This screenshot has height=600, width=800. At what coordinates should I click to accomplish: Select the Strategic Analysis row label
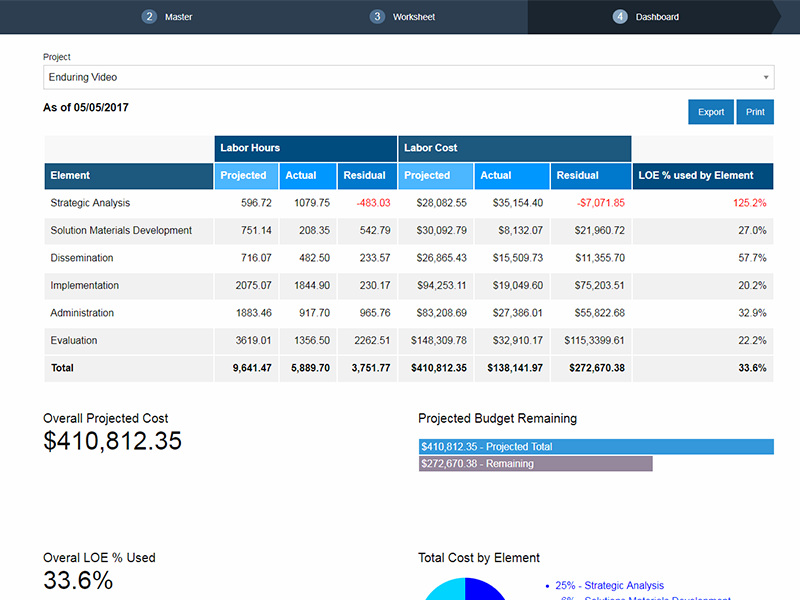[x=90, y=203]
